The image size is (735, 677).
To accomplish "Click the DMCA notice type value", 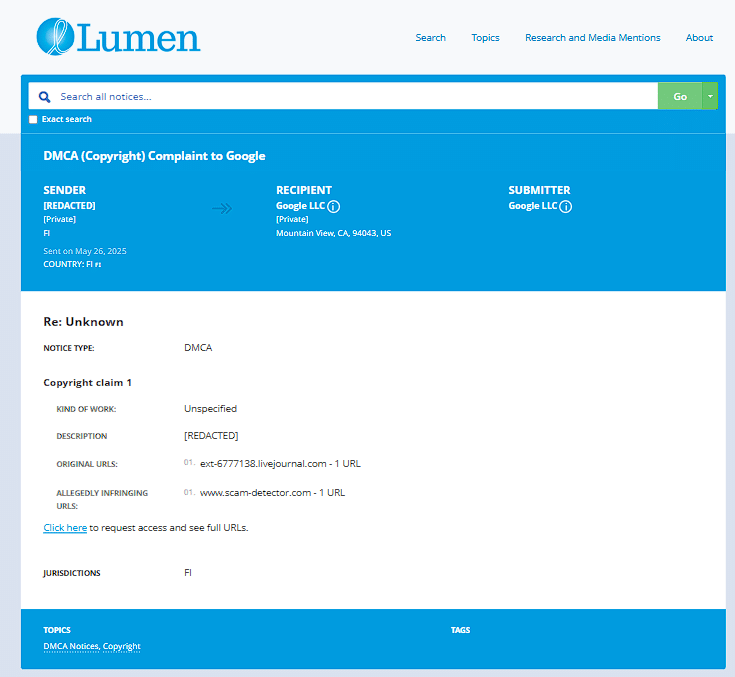I will [198, 348].
